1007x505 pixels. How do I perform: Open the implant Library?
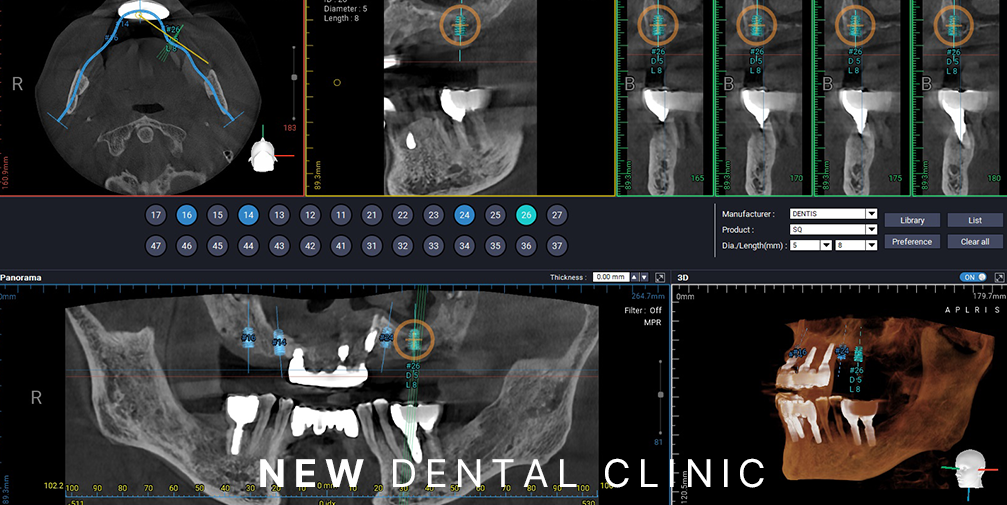click(912, 220)
